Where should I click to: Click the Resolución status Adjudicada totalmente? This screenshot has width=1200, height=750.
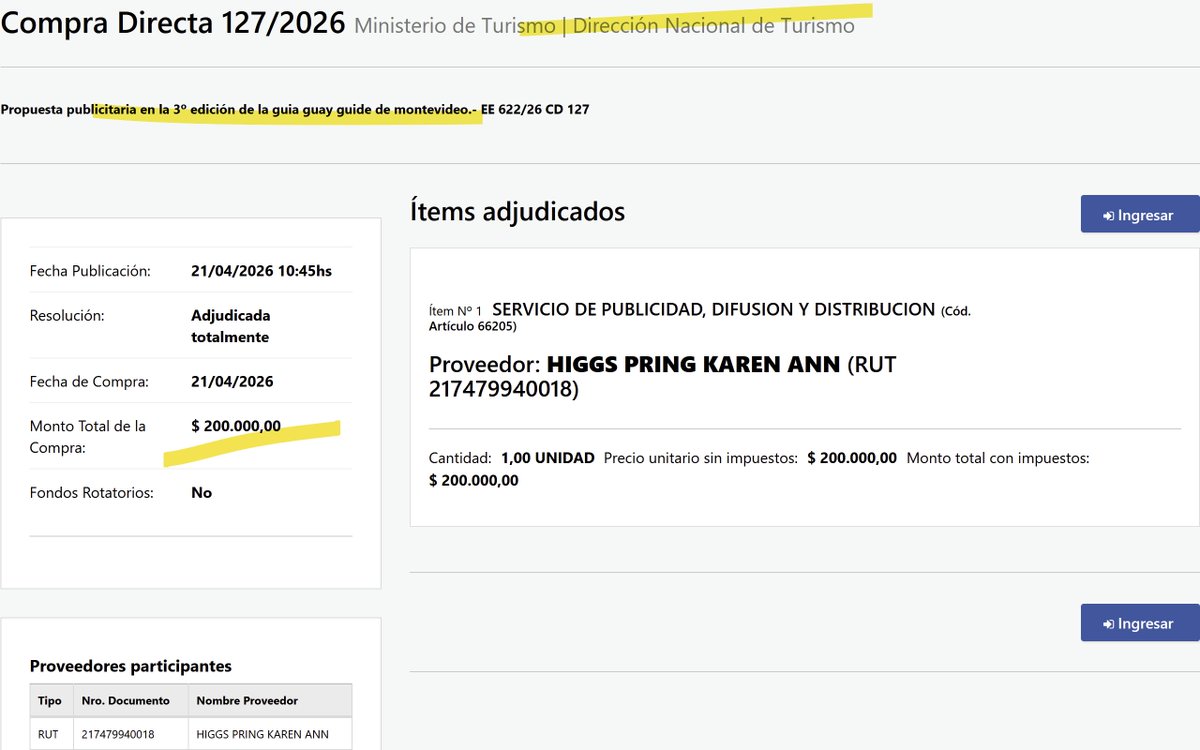tap(230, 325)
